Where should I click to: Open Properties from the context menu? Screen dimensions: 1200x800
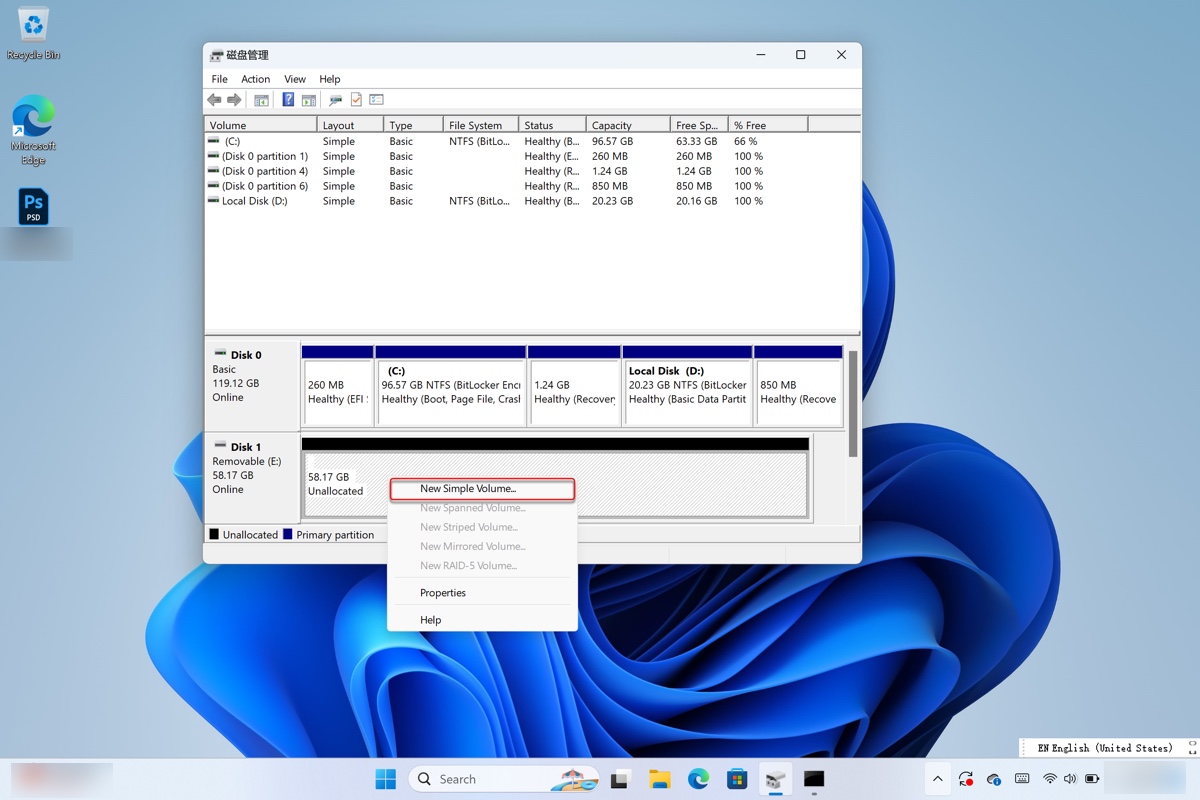coord(442,592)
